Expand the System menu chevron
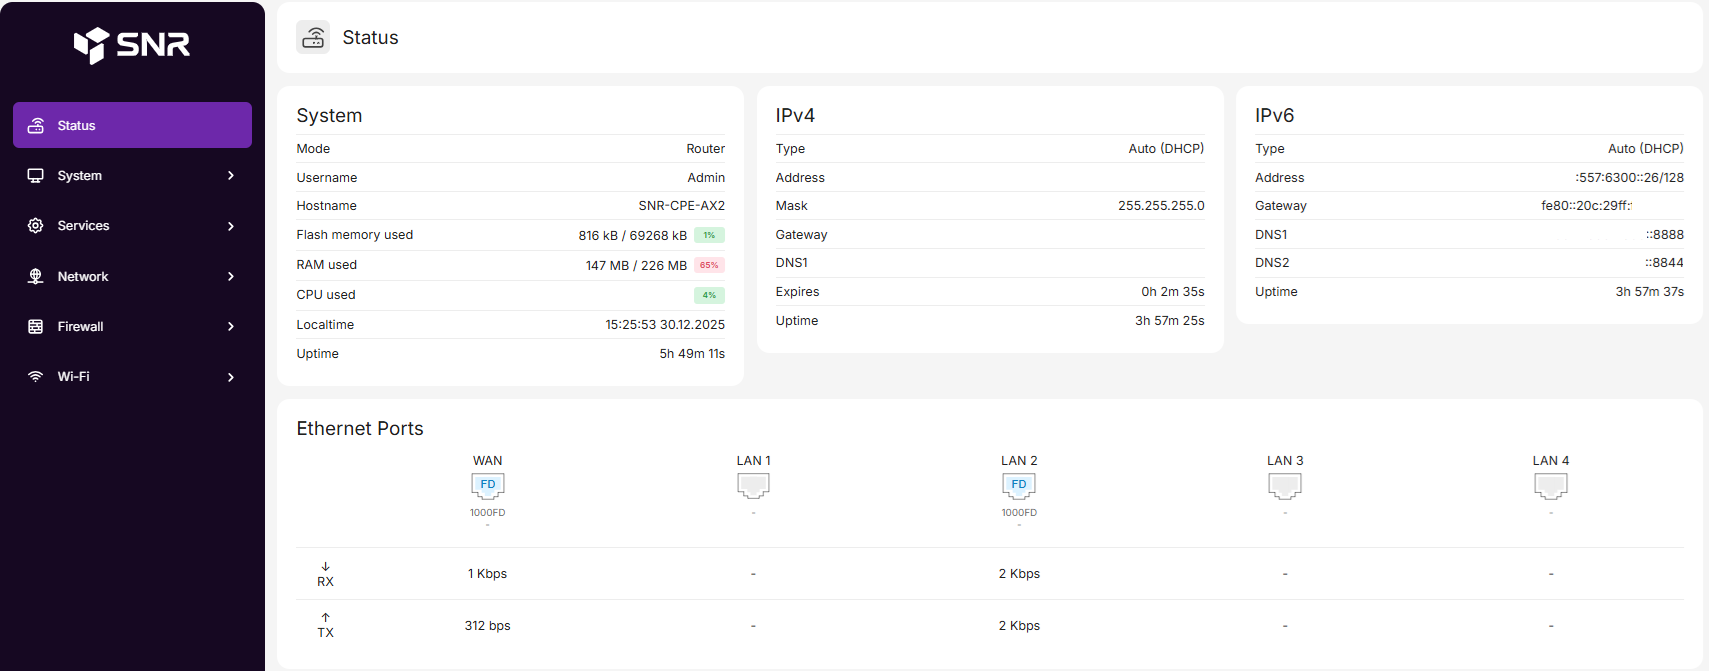This screenshot has width=1709, height=671. [231, 176]
